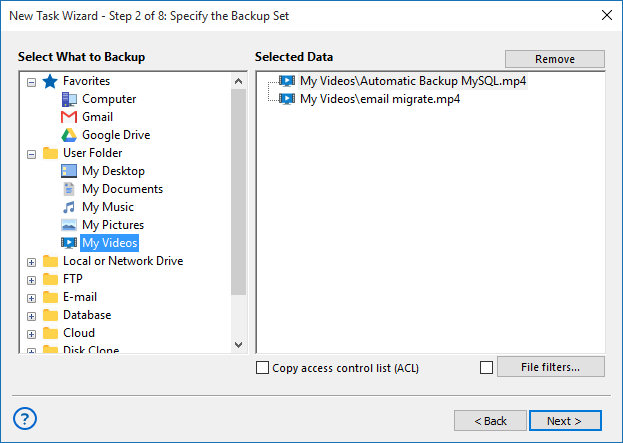Select the User Folder label

93,153
